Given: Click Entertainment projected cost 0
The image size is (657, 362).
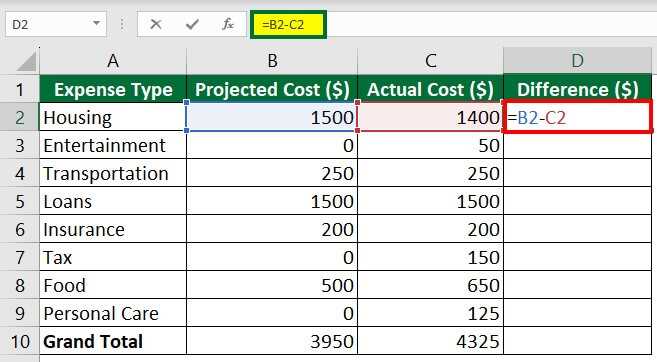Looking at the screenshot, I should point(272,145).
